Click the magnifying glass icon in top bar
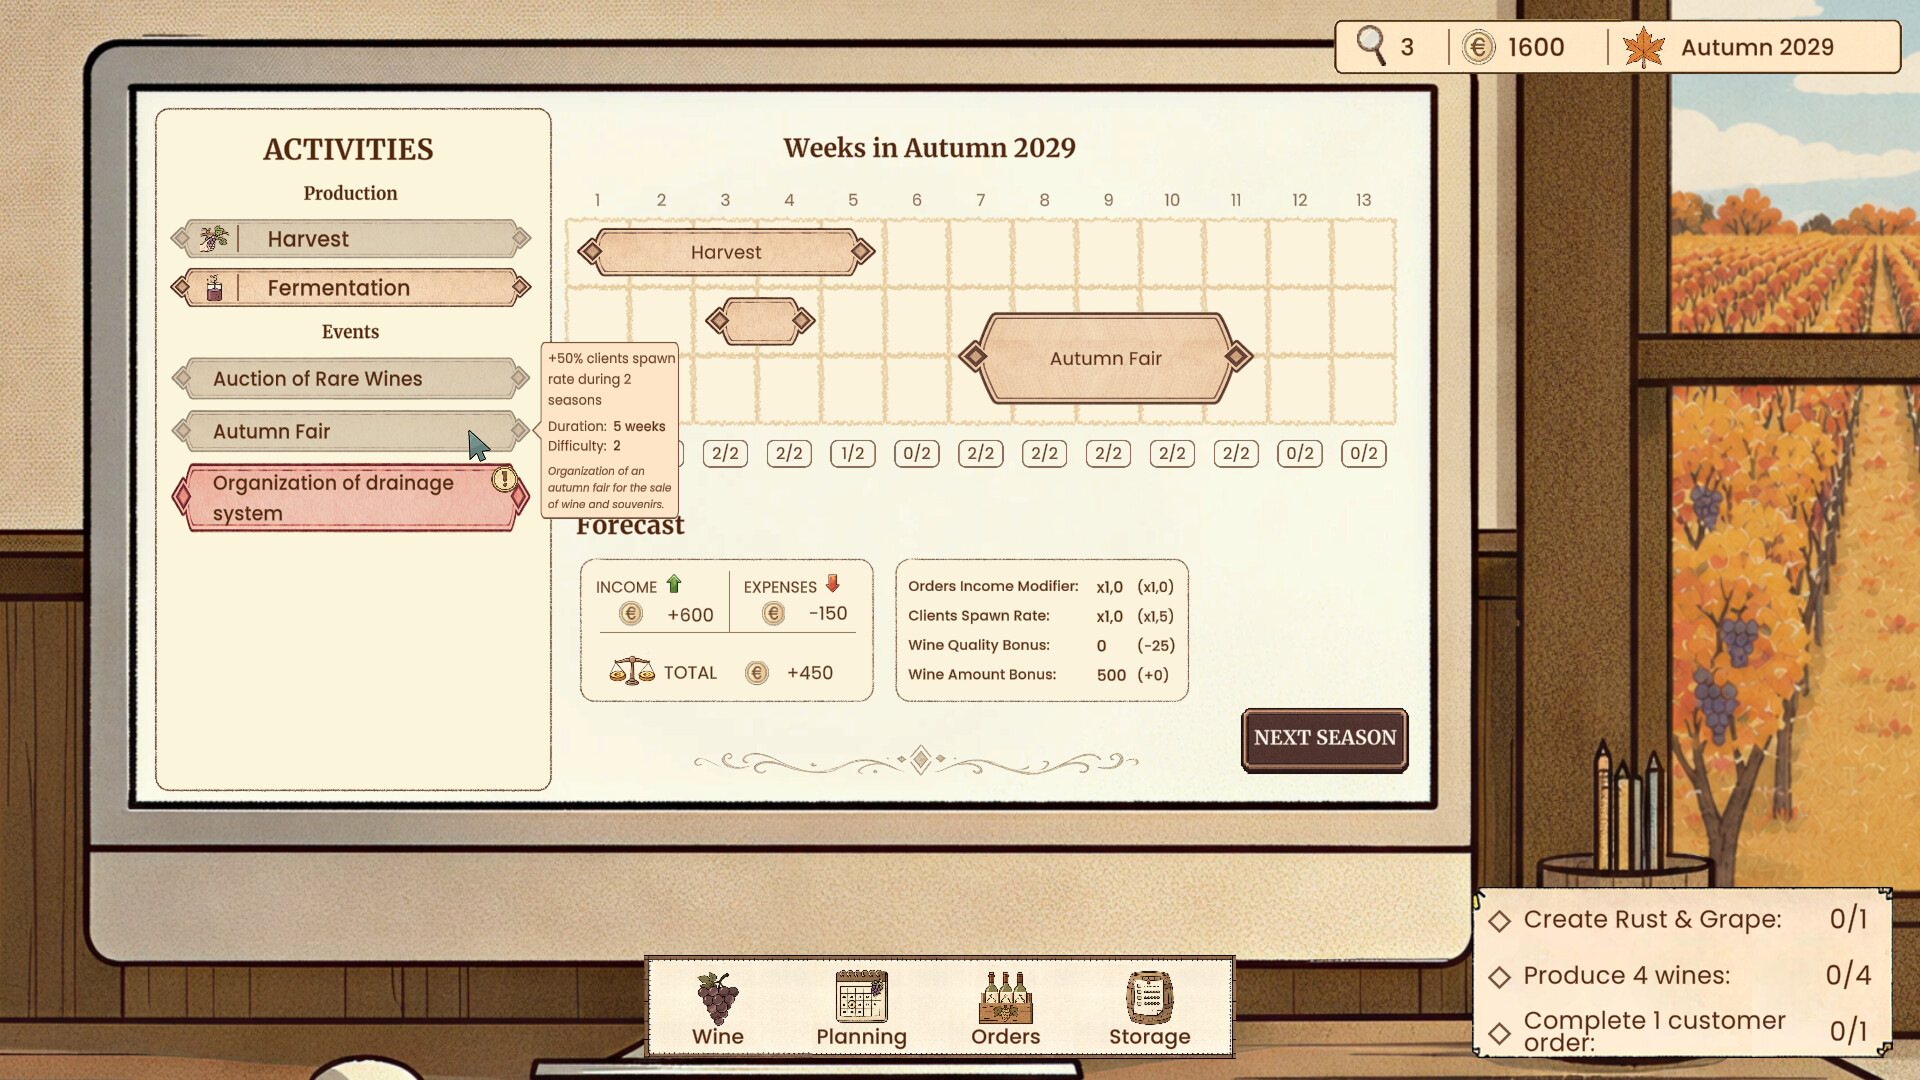Image resolution: width=1920 pixels, height=1080 pixels. pos(1371,46)
